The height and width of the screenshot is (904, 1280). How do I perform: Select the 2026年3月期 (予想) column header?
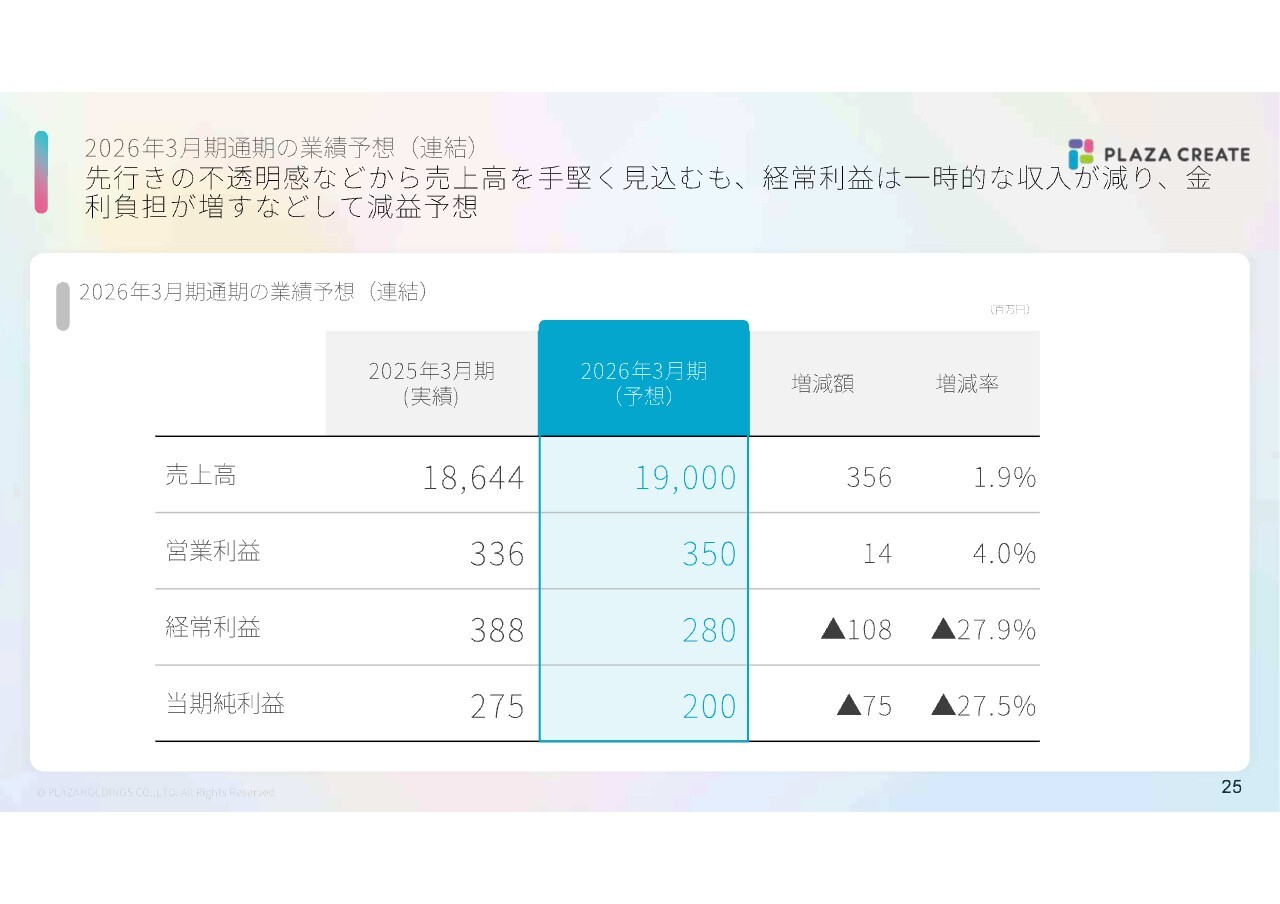click(x=643, y=383)
